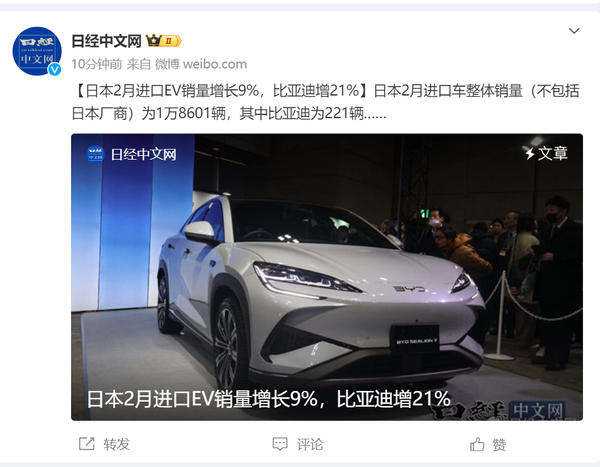Click the 评论 label text

point(310,444)
